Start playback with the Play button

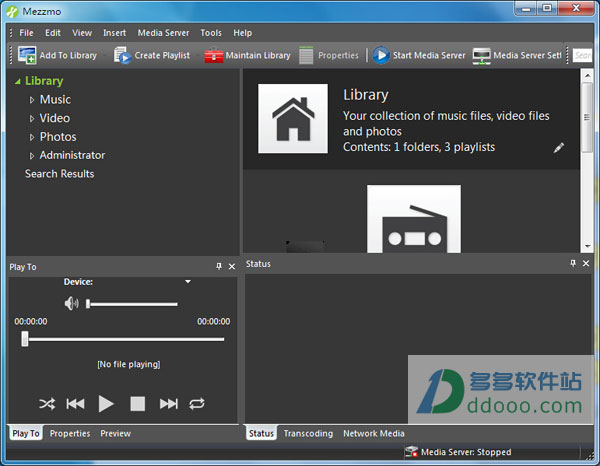point(106,404)
